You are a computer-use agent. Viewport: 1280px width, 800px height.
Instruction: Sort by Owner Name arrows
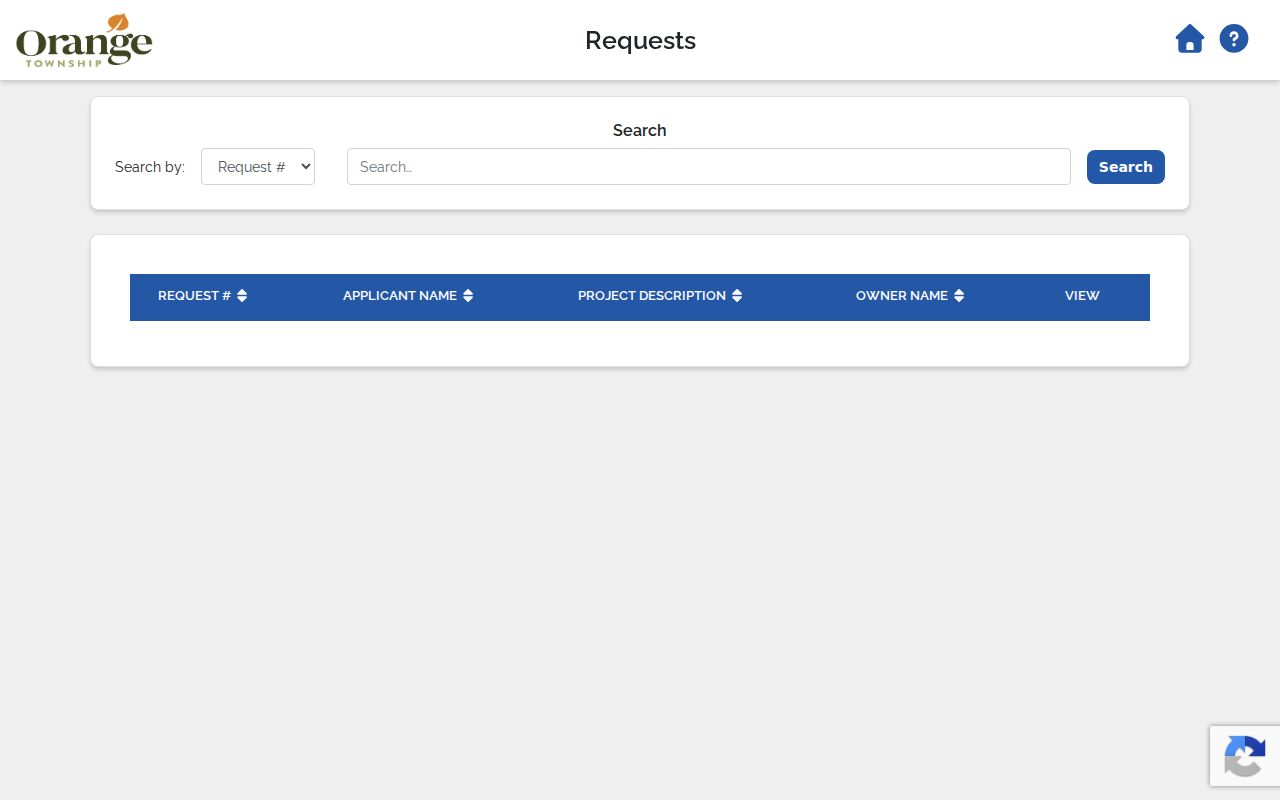959,296
